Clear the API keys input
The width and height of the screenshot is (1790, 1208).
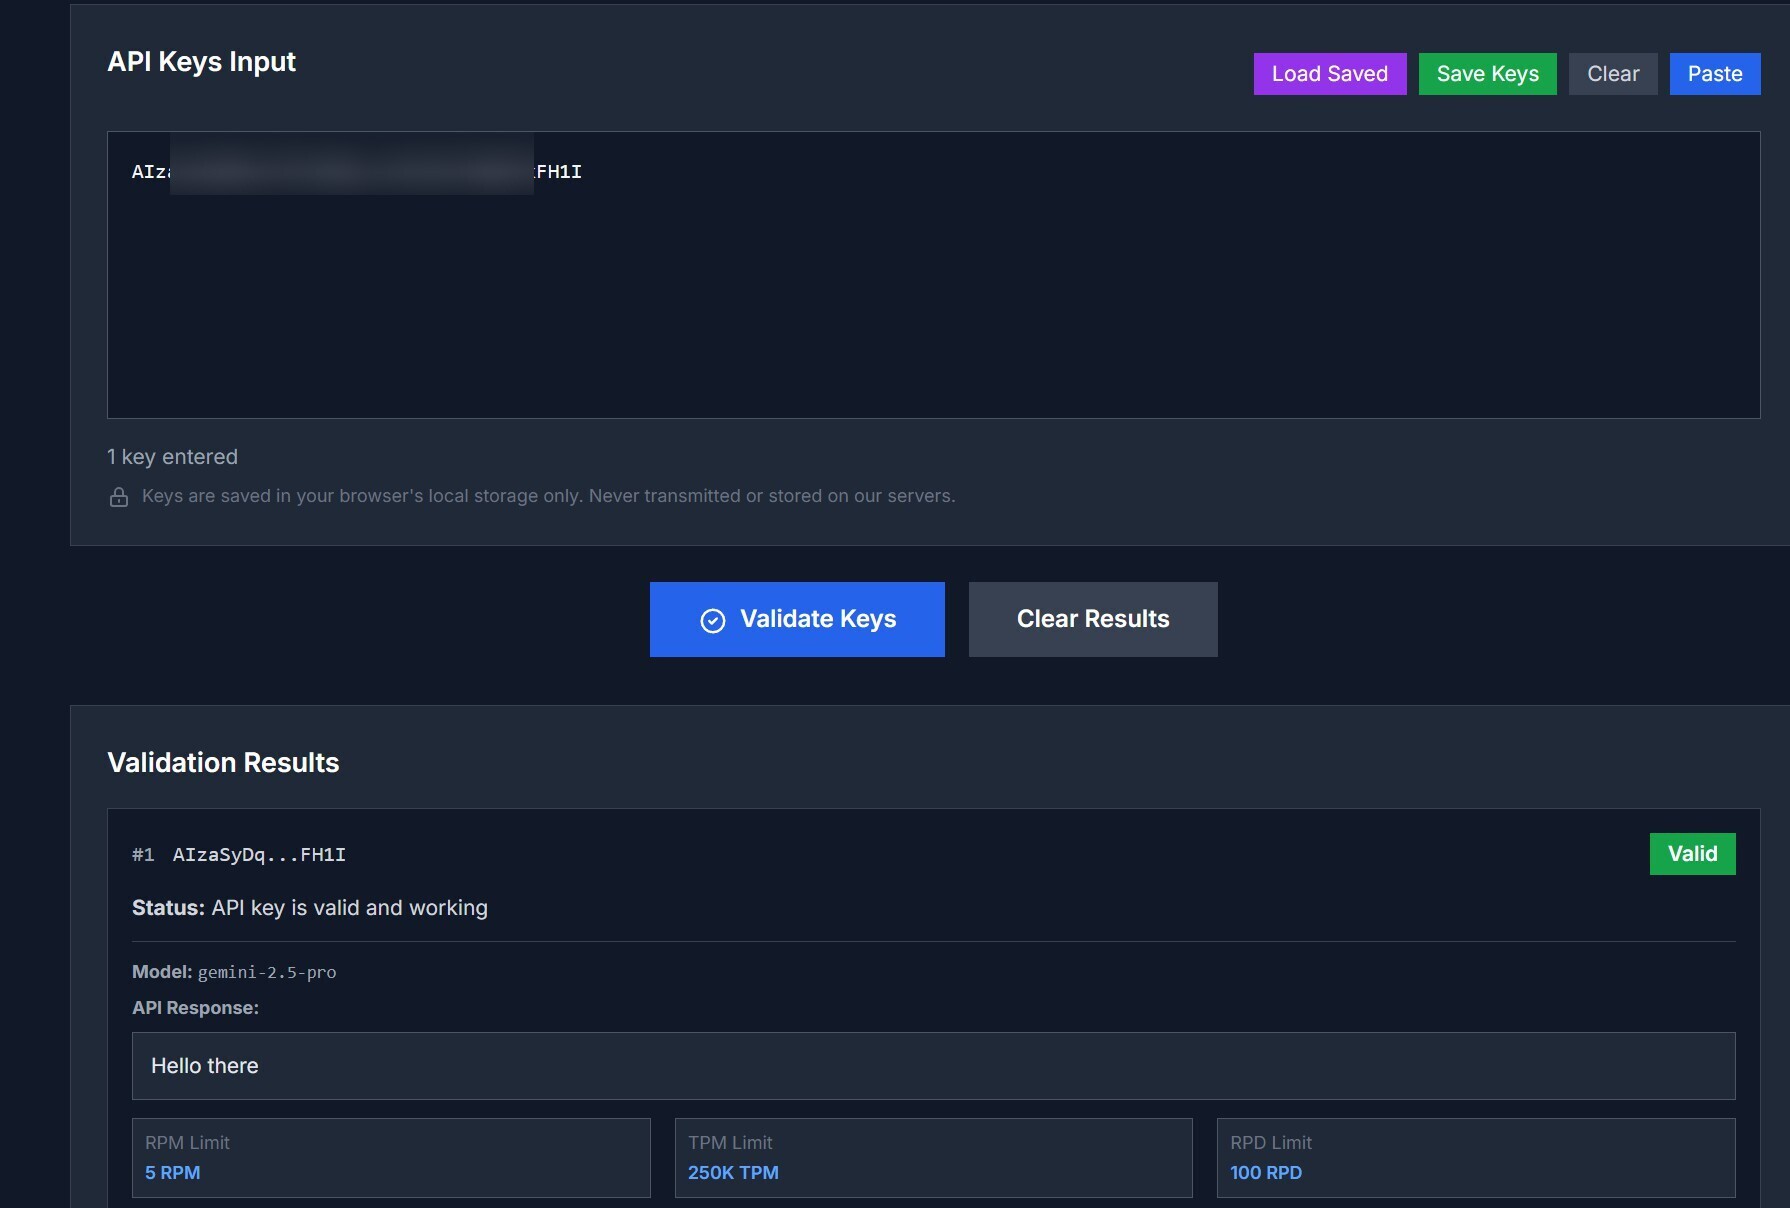(1612, 74)
